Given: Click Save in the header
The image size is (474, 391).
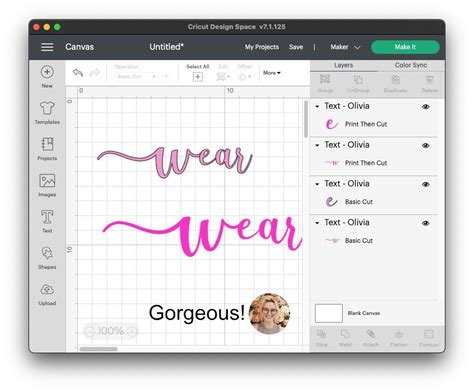Looking at the screenshot, I should click(x=296, y=47).
